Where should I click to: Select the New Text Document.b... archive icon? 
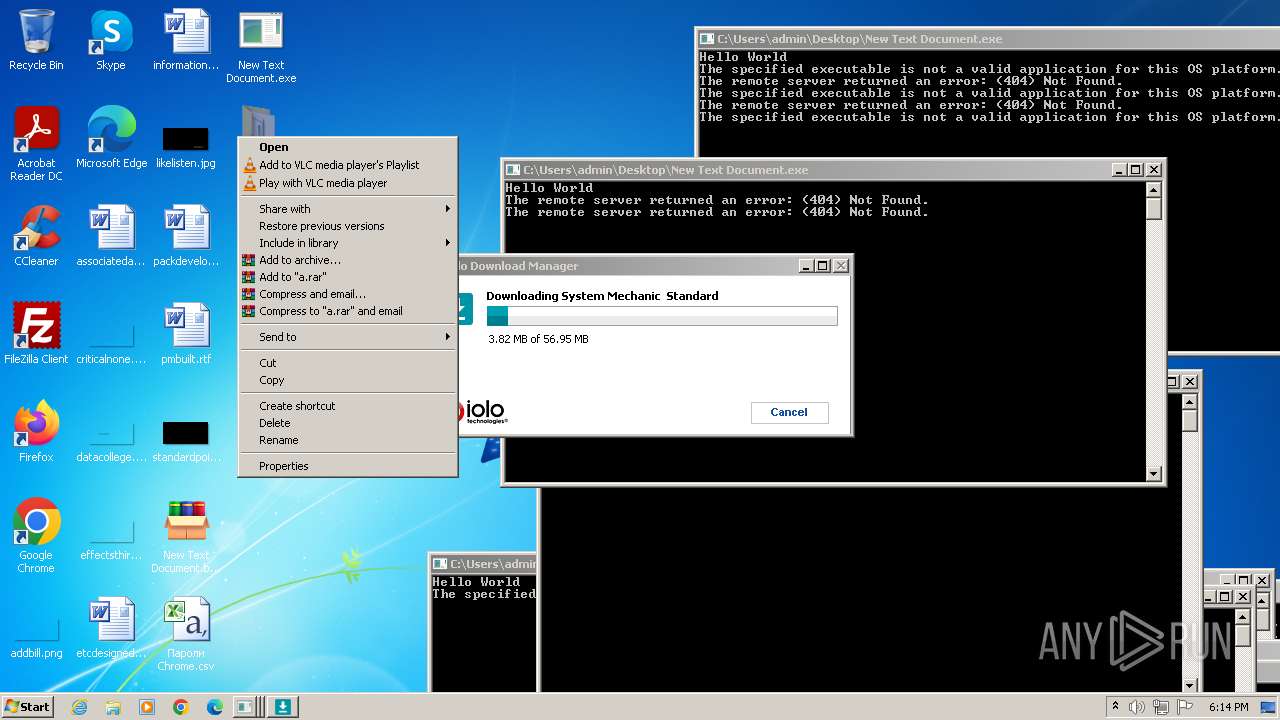(186, 536)
